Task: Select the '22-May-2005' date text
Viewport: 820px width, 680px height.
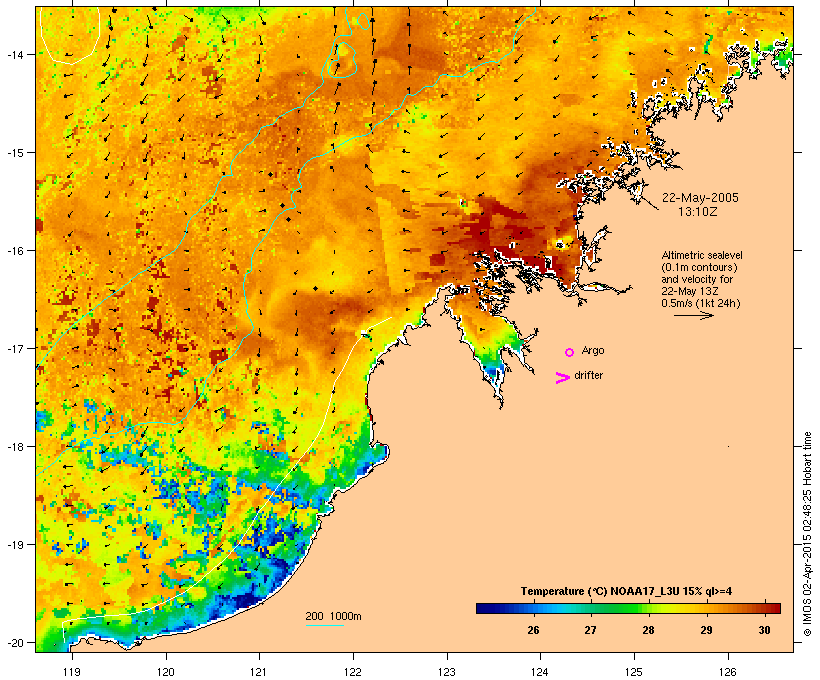Action: click(x=700, y=198)
